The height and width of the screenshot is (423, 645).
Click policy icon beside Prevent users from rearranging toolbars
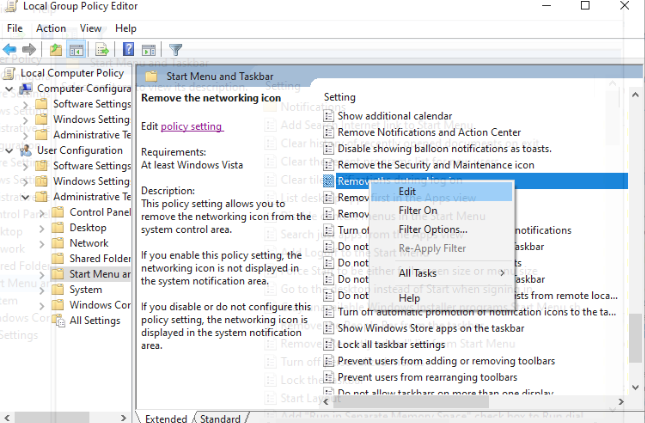pos(328,377)
